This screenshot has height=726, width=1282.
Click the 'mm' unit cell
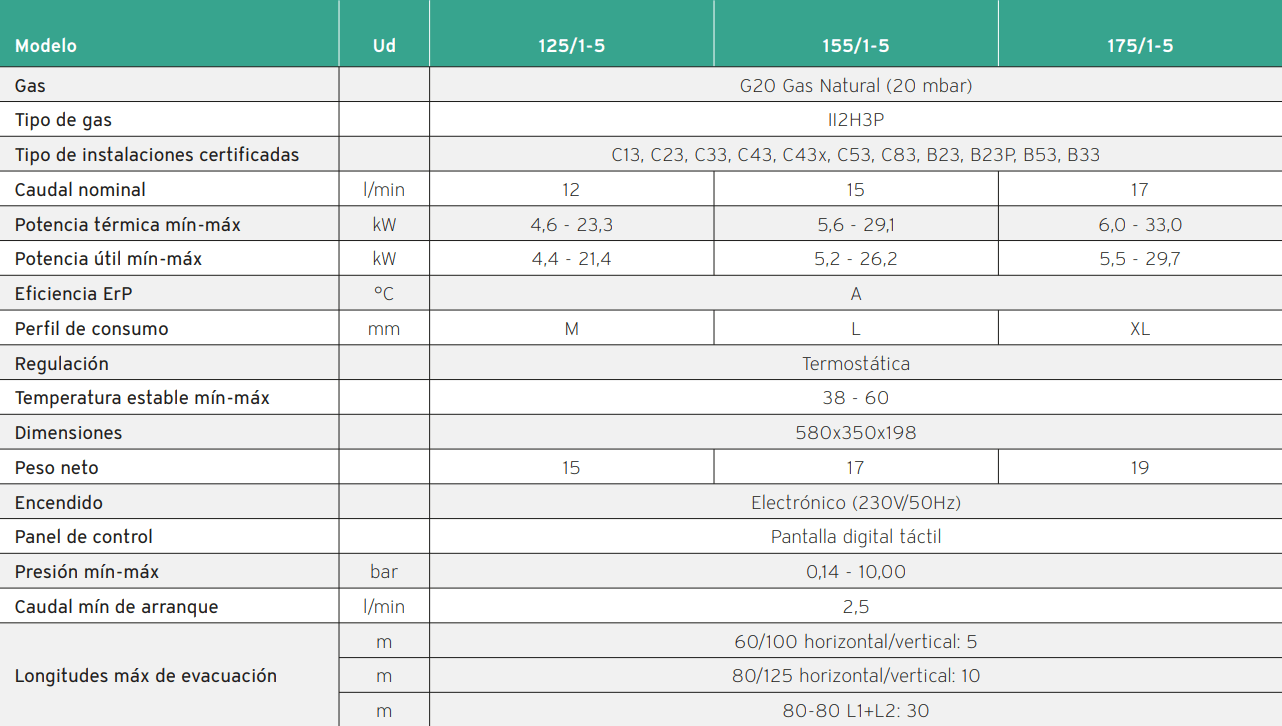coord(384,329)
